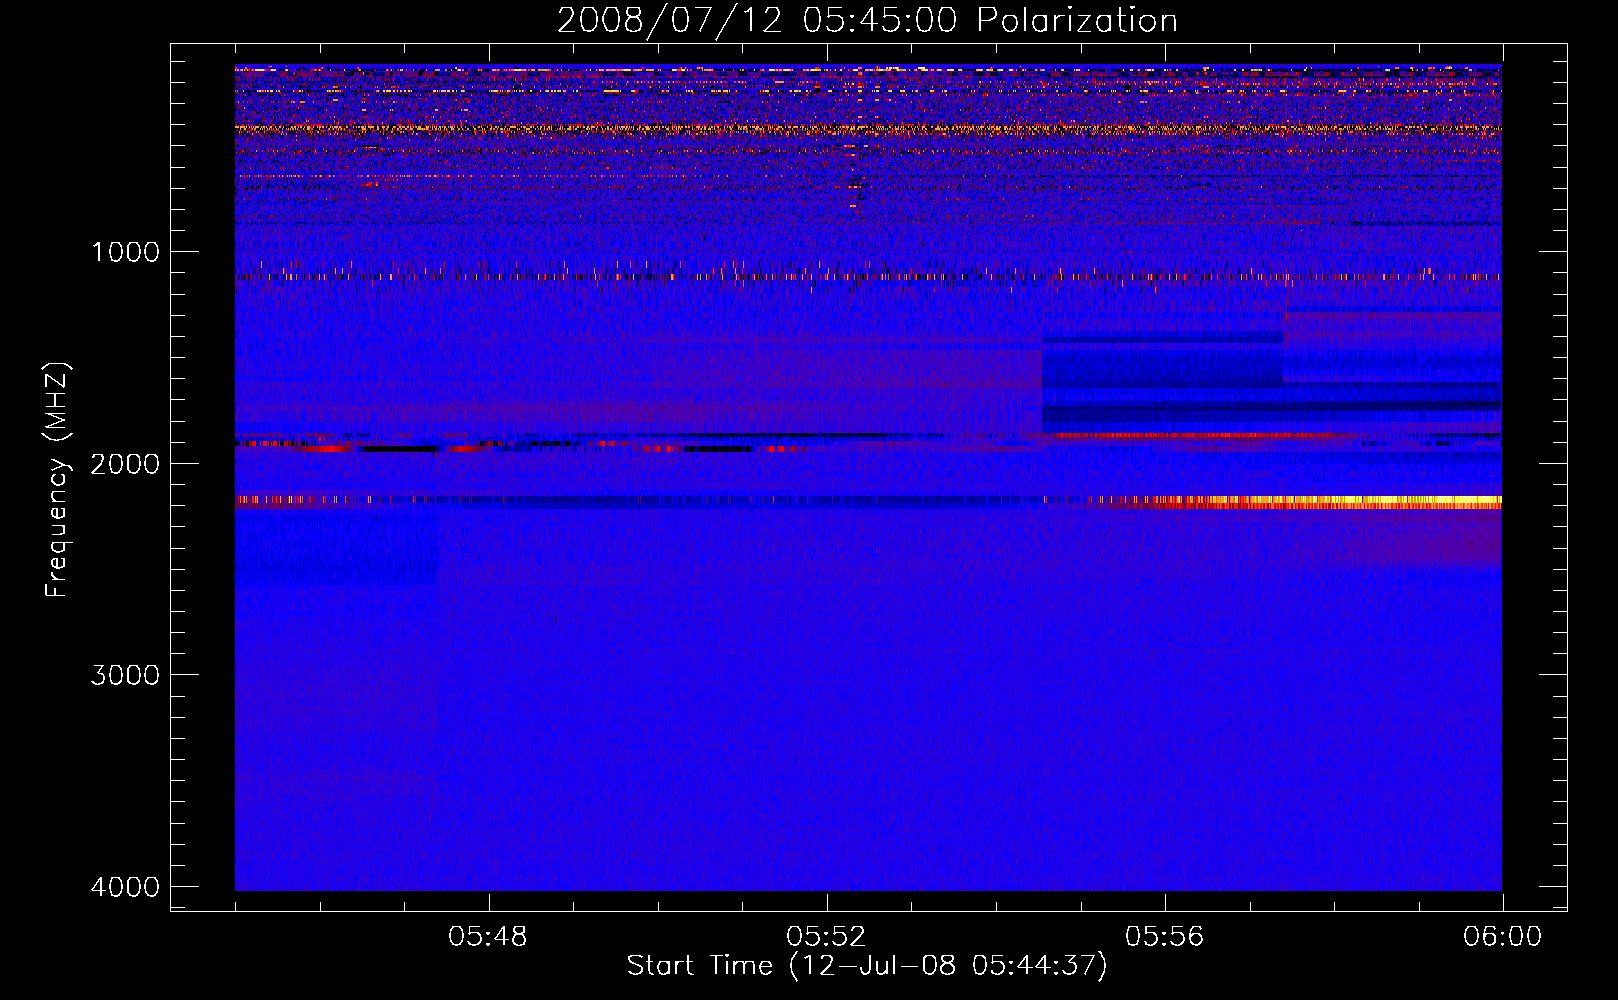Click the "Start Time (12-Jul-08 05:44:37)" label
Viewport: 1618px width, 1000px height.
tap(867, 966)
